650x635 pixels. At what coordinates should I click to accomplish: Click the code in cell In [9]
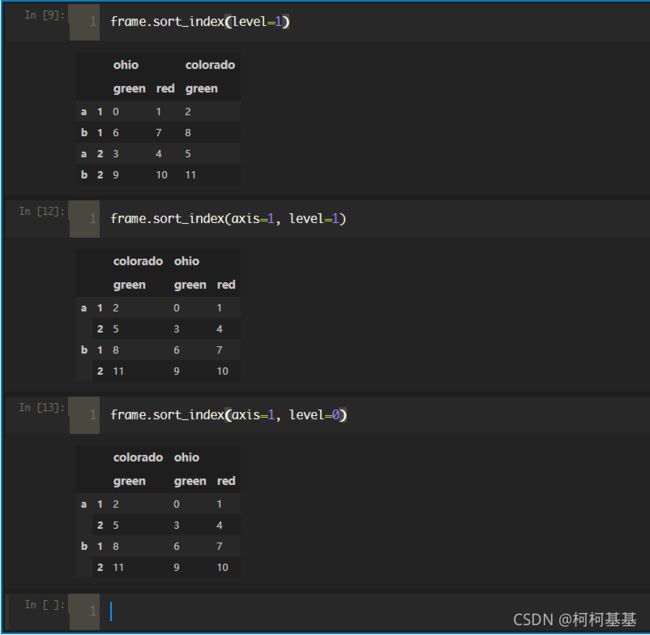pyautogui.click(x=200, y=22)
